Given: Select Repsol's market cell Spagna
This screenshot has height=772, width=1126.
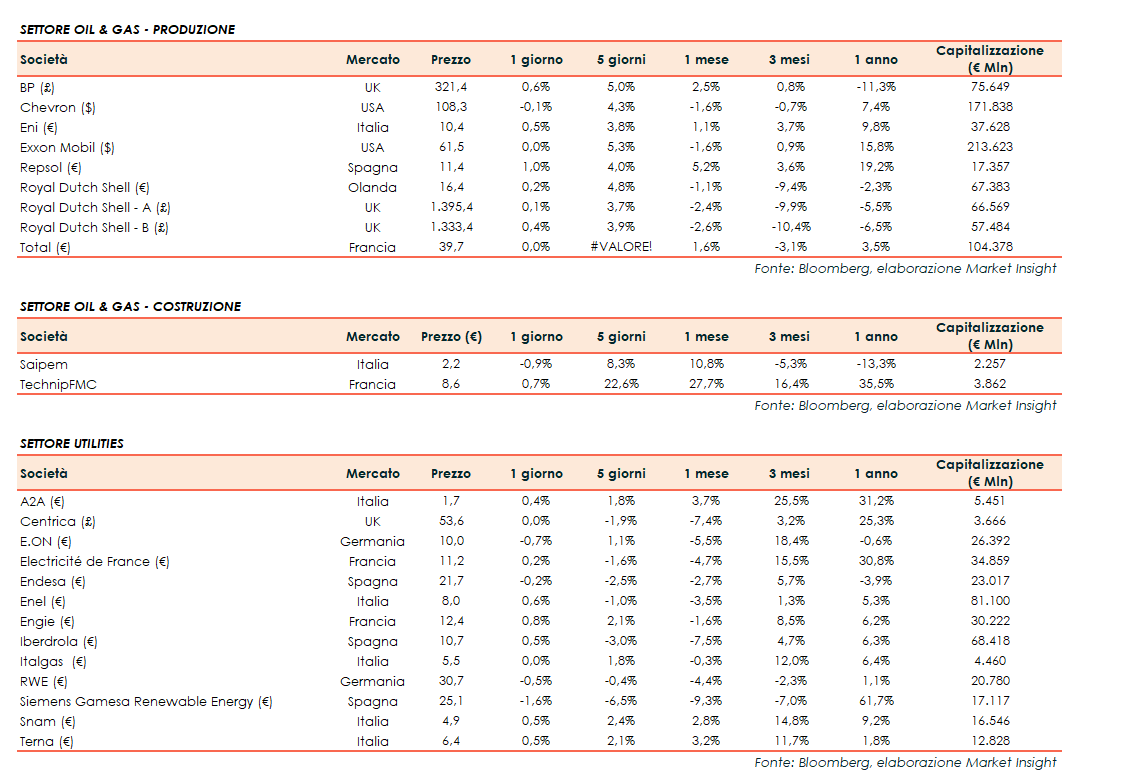Looking at the screenshot, I should 372,167.
